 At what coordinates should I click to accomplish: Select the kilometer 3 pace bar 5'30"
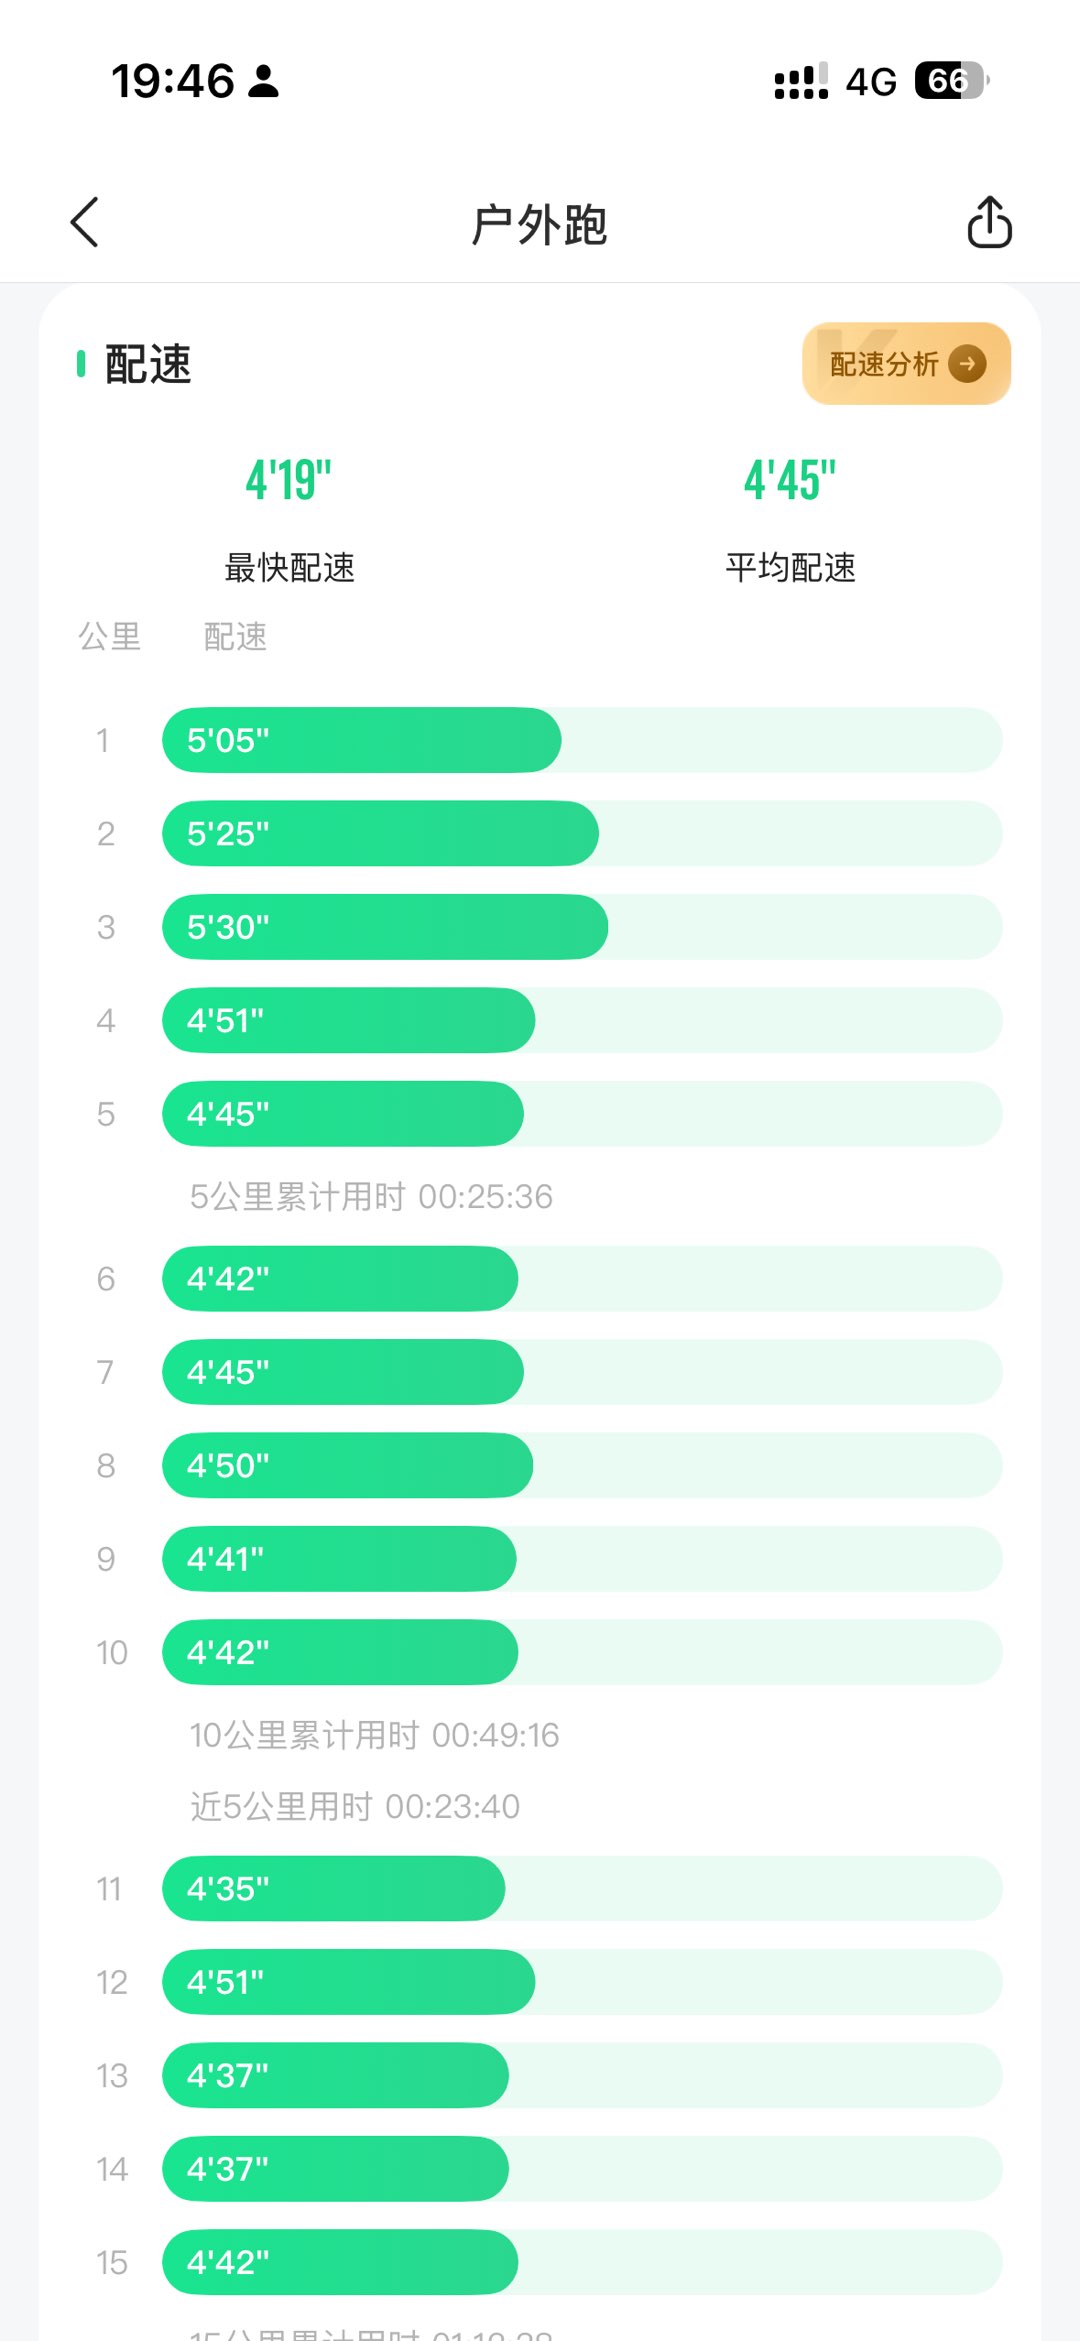point(385,927)
